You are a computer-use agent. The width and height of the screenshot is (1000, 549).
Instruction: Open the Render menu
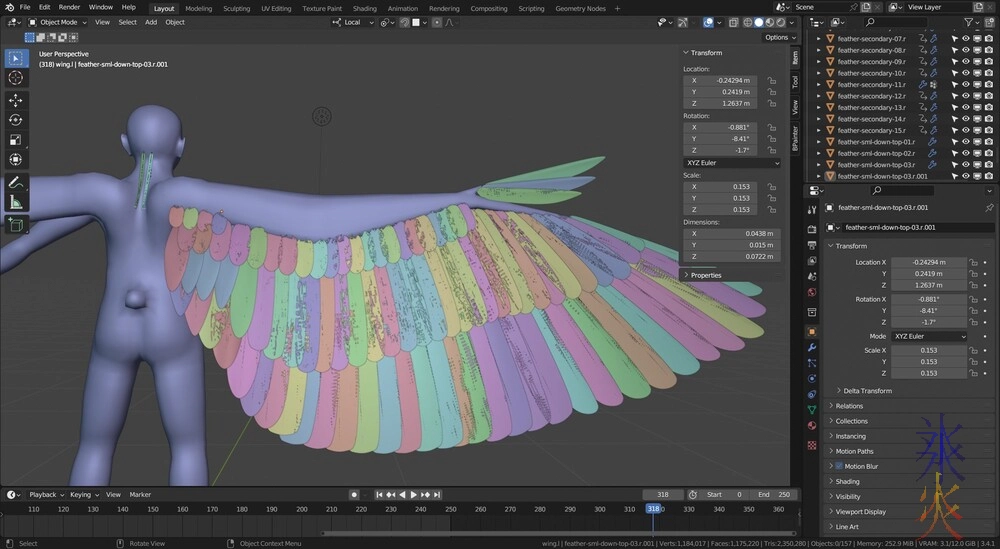[x=69, y=7]
